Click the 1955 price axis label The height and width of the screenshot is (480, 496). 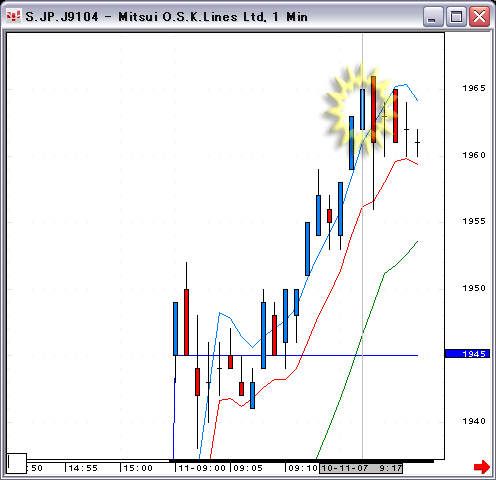[x=474, y=221]
